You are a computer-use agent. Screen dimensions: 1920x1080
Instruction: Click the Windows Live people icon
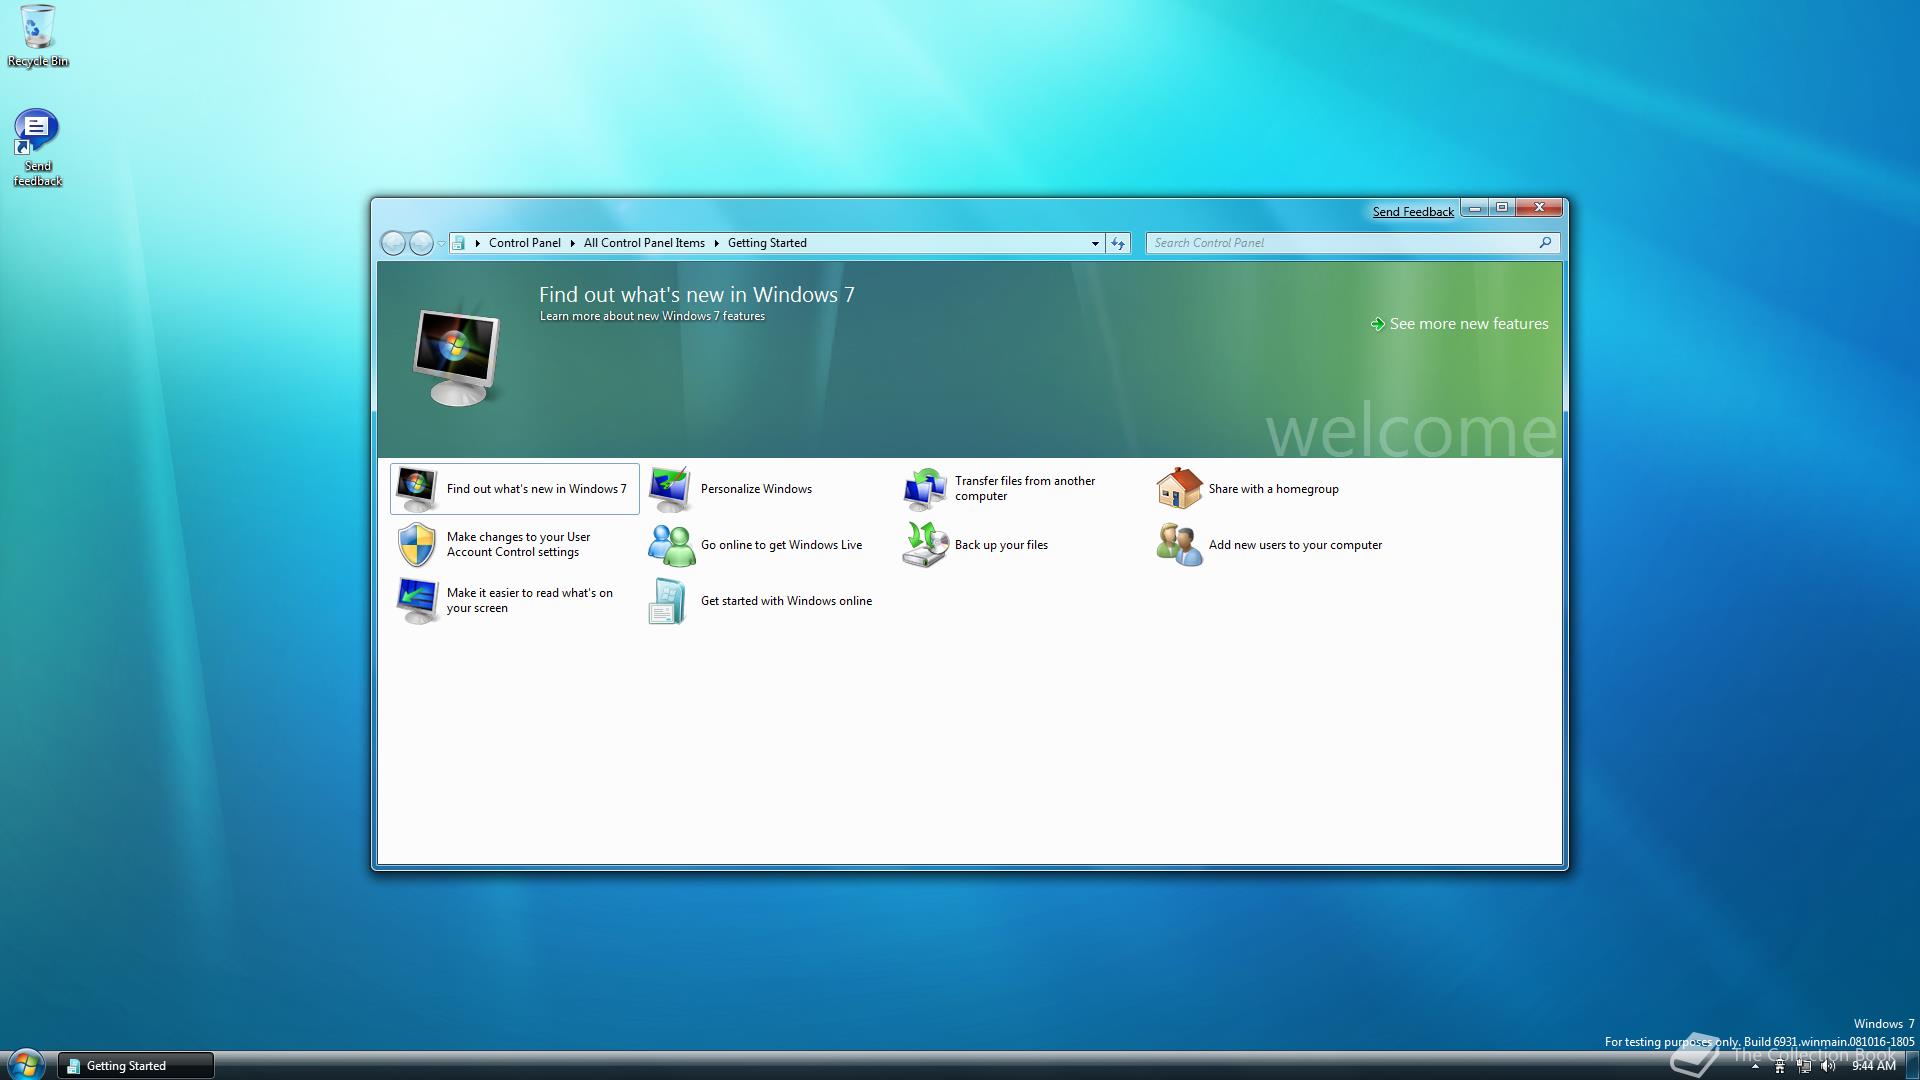(x=671, y=545)
